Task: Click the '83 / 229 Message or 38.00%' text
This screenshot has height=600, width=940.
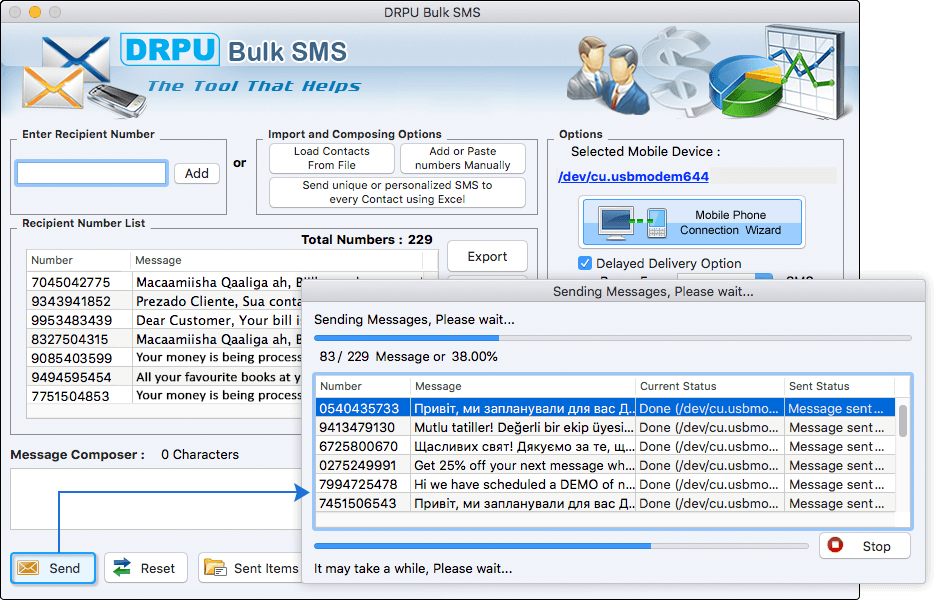Action: coord(408,357)
